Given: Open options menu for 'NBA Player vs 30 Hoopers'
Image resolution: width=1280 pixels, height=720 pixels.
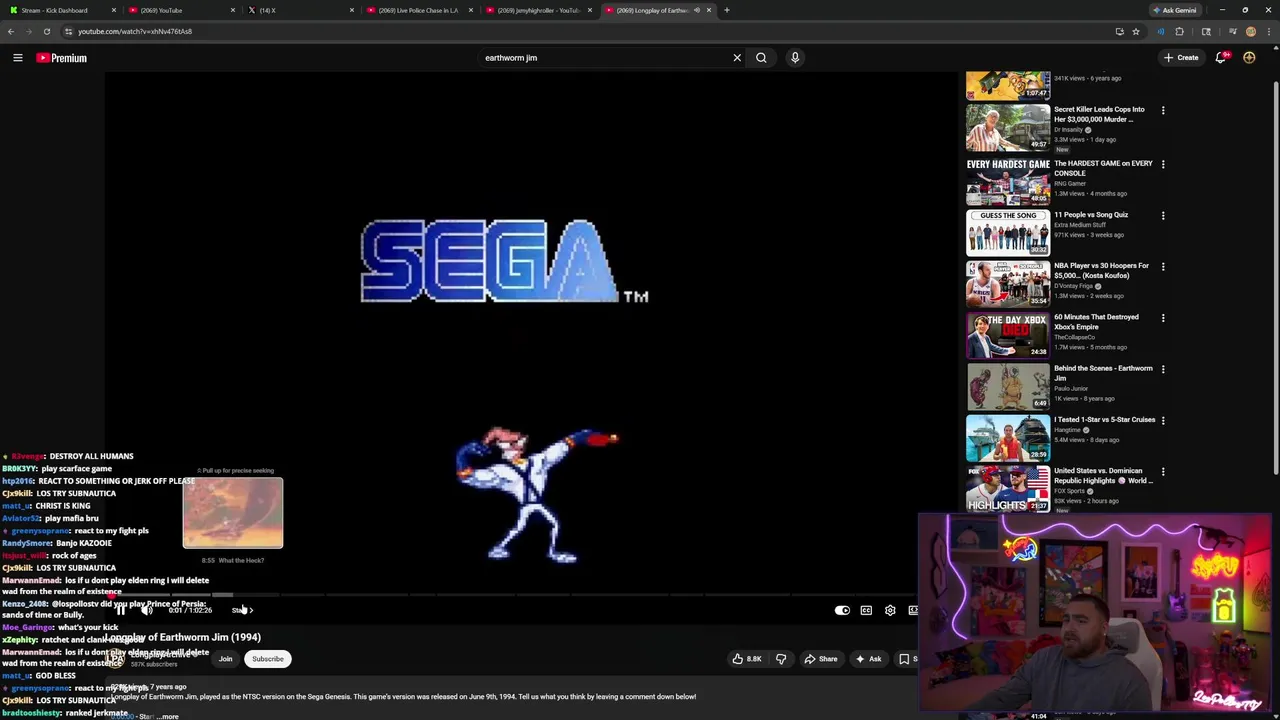Looking at the screenshot, I should coord(1163,266).
